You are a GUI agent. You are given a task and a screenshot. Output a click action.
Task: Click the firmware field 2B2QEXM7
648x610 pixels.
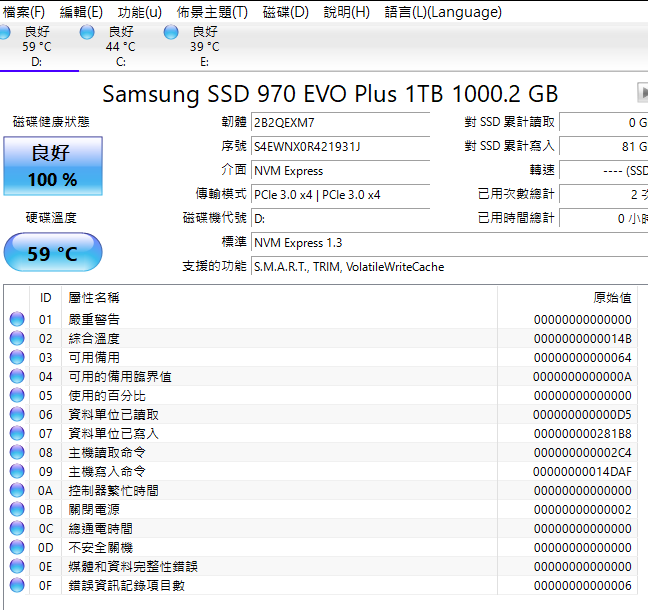coord(341,122)
